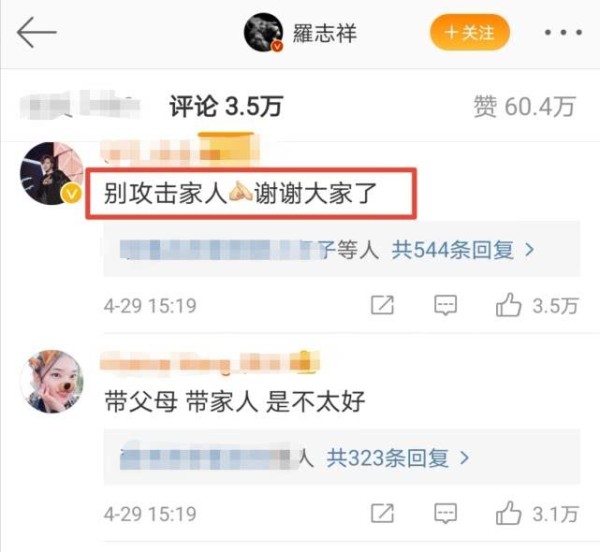Follow 羅志祥 with the orange 关注 button
The width and height of the screenshot is (600, 552).
pyautogui.click(x=470, y=33)
